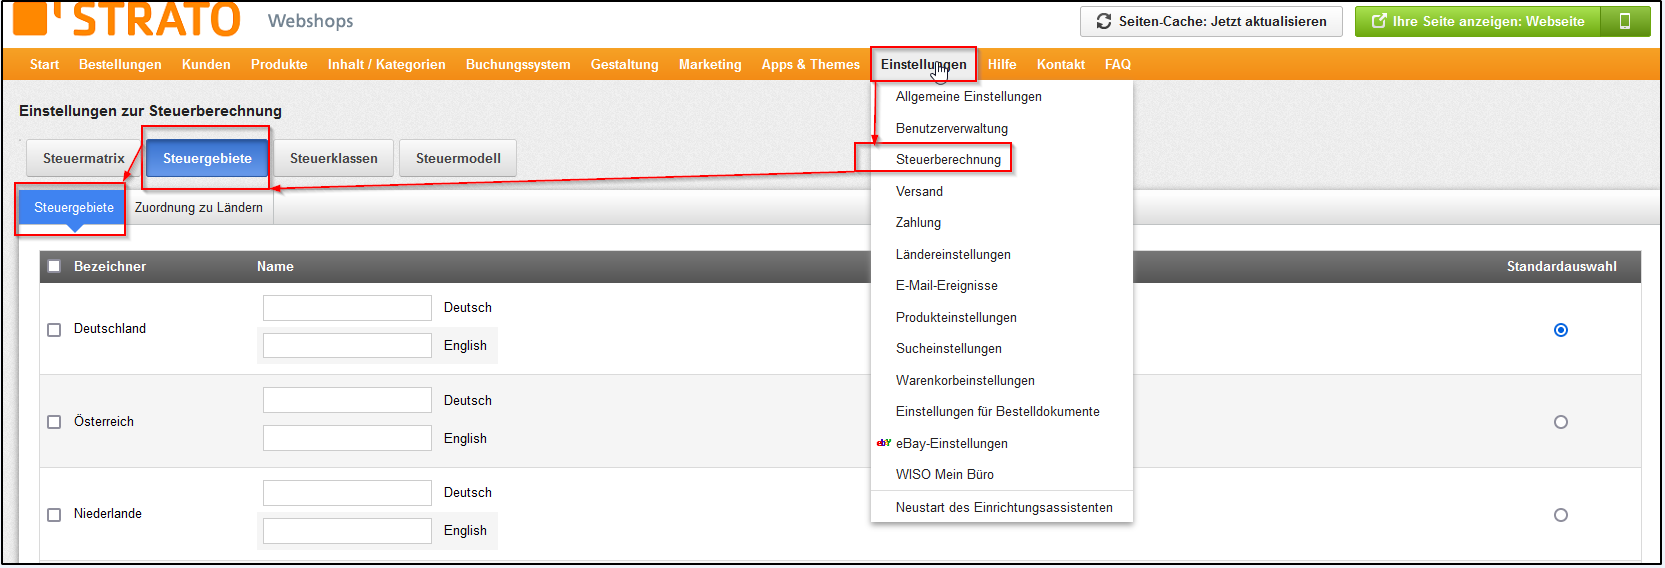This screenshot has width=1665, height=568.
Task: Choose Österreich Standardauswahl radio button
Action: pos(1560,422)
